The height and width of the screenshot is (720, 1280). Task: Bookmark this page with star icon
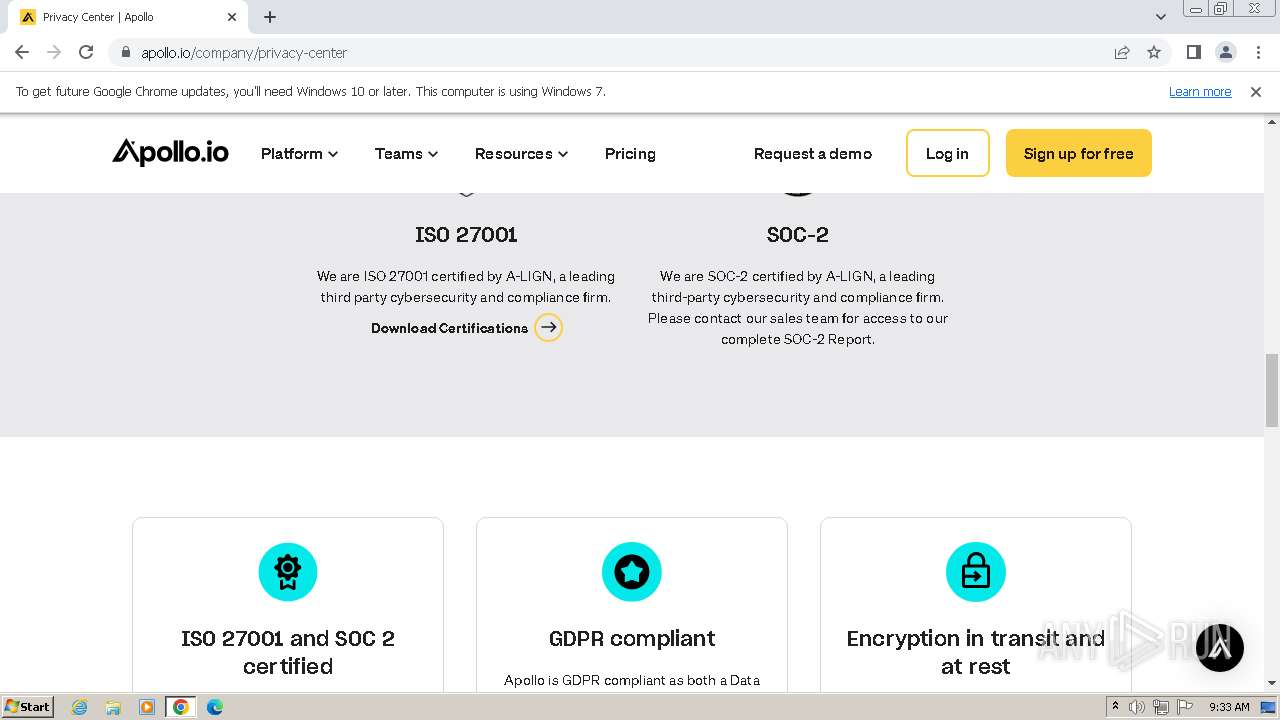point(1154,52)
